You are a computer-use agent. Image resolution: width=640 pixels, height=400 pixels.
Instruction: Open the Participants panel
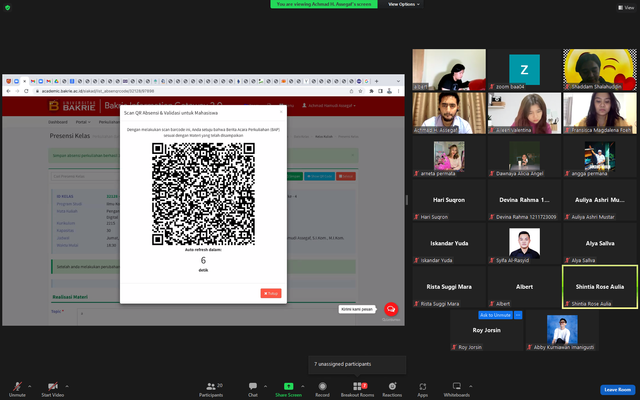(x=211, y=389)
